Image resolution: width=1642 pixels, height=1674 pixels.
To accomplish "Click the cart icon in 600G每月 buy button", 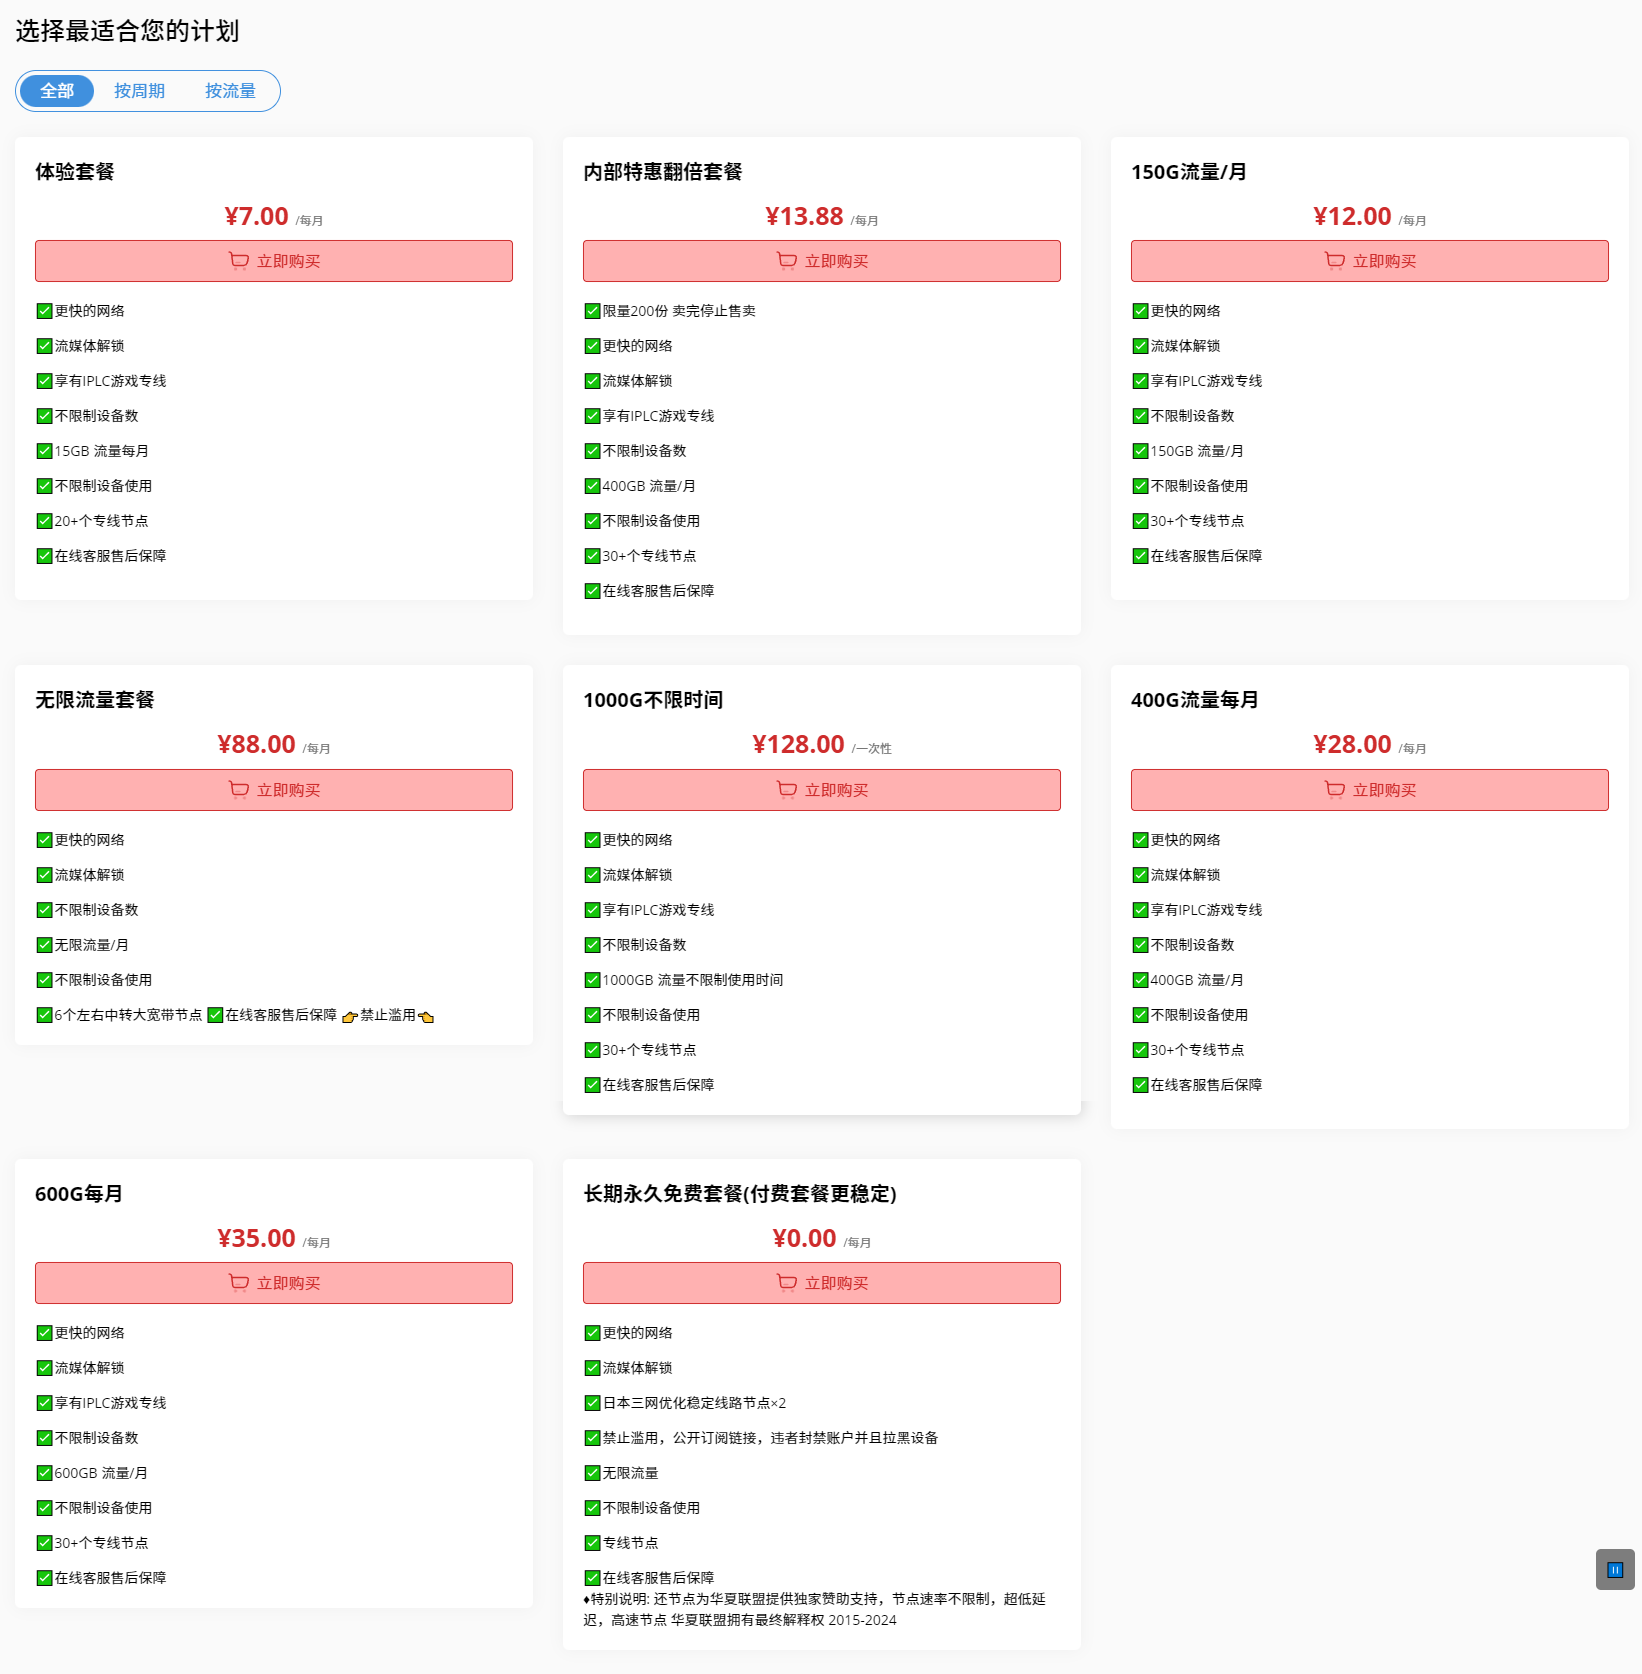I will tap(239, 1283).
